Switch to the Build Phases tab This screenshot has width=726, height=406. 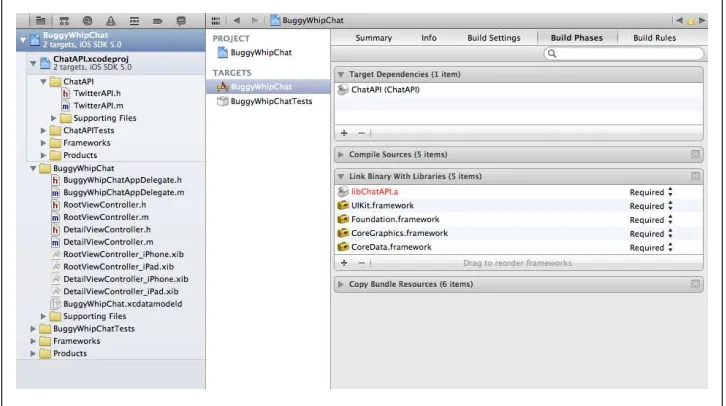[x=577, y=38]
